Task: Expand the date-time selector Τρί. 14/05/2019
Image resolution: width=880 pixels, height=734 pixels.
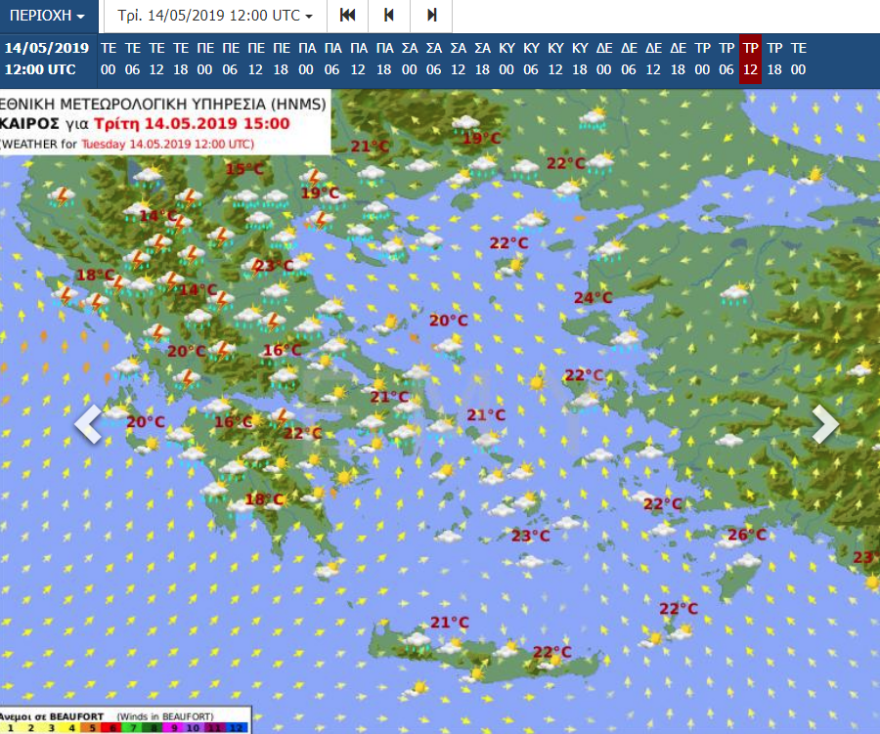Action: (x=215, y=16)
